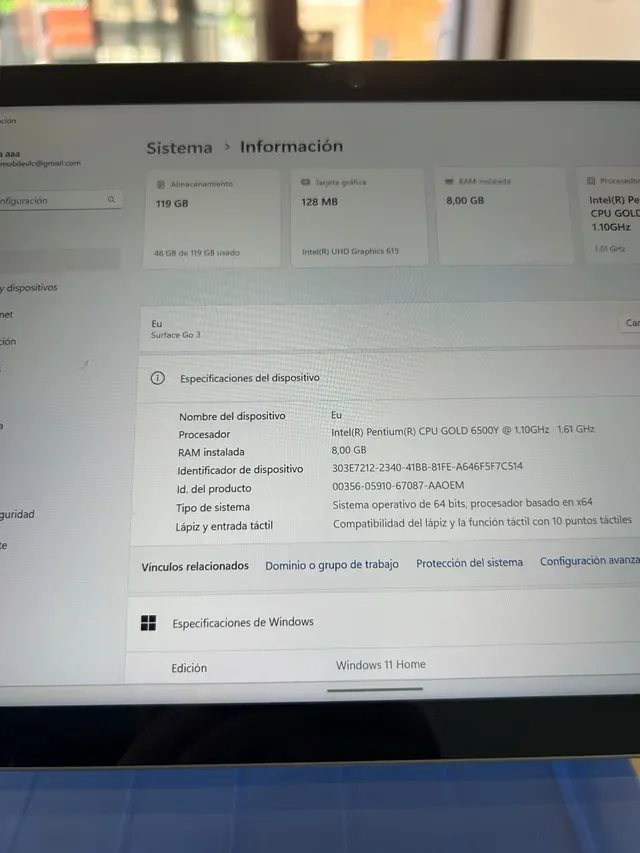Open Configuración avanzada link
The image size is (640, 853).
tap(590, 560)
